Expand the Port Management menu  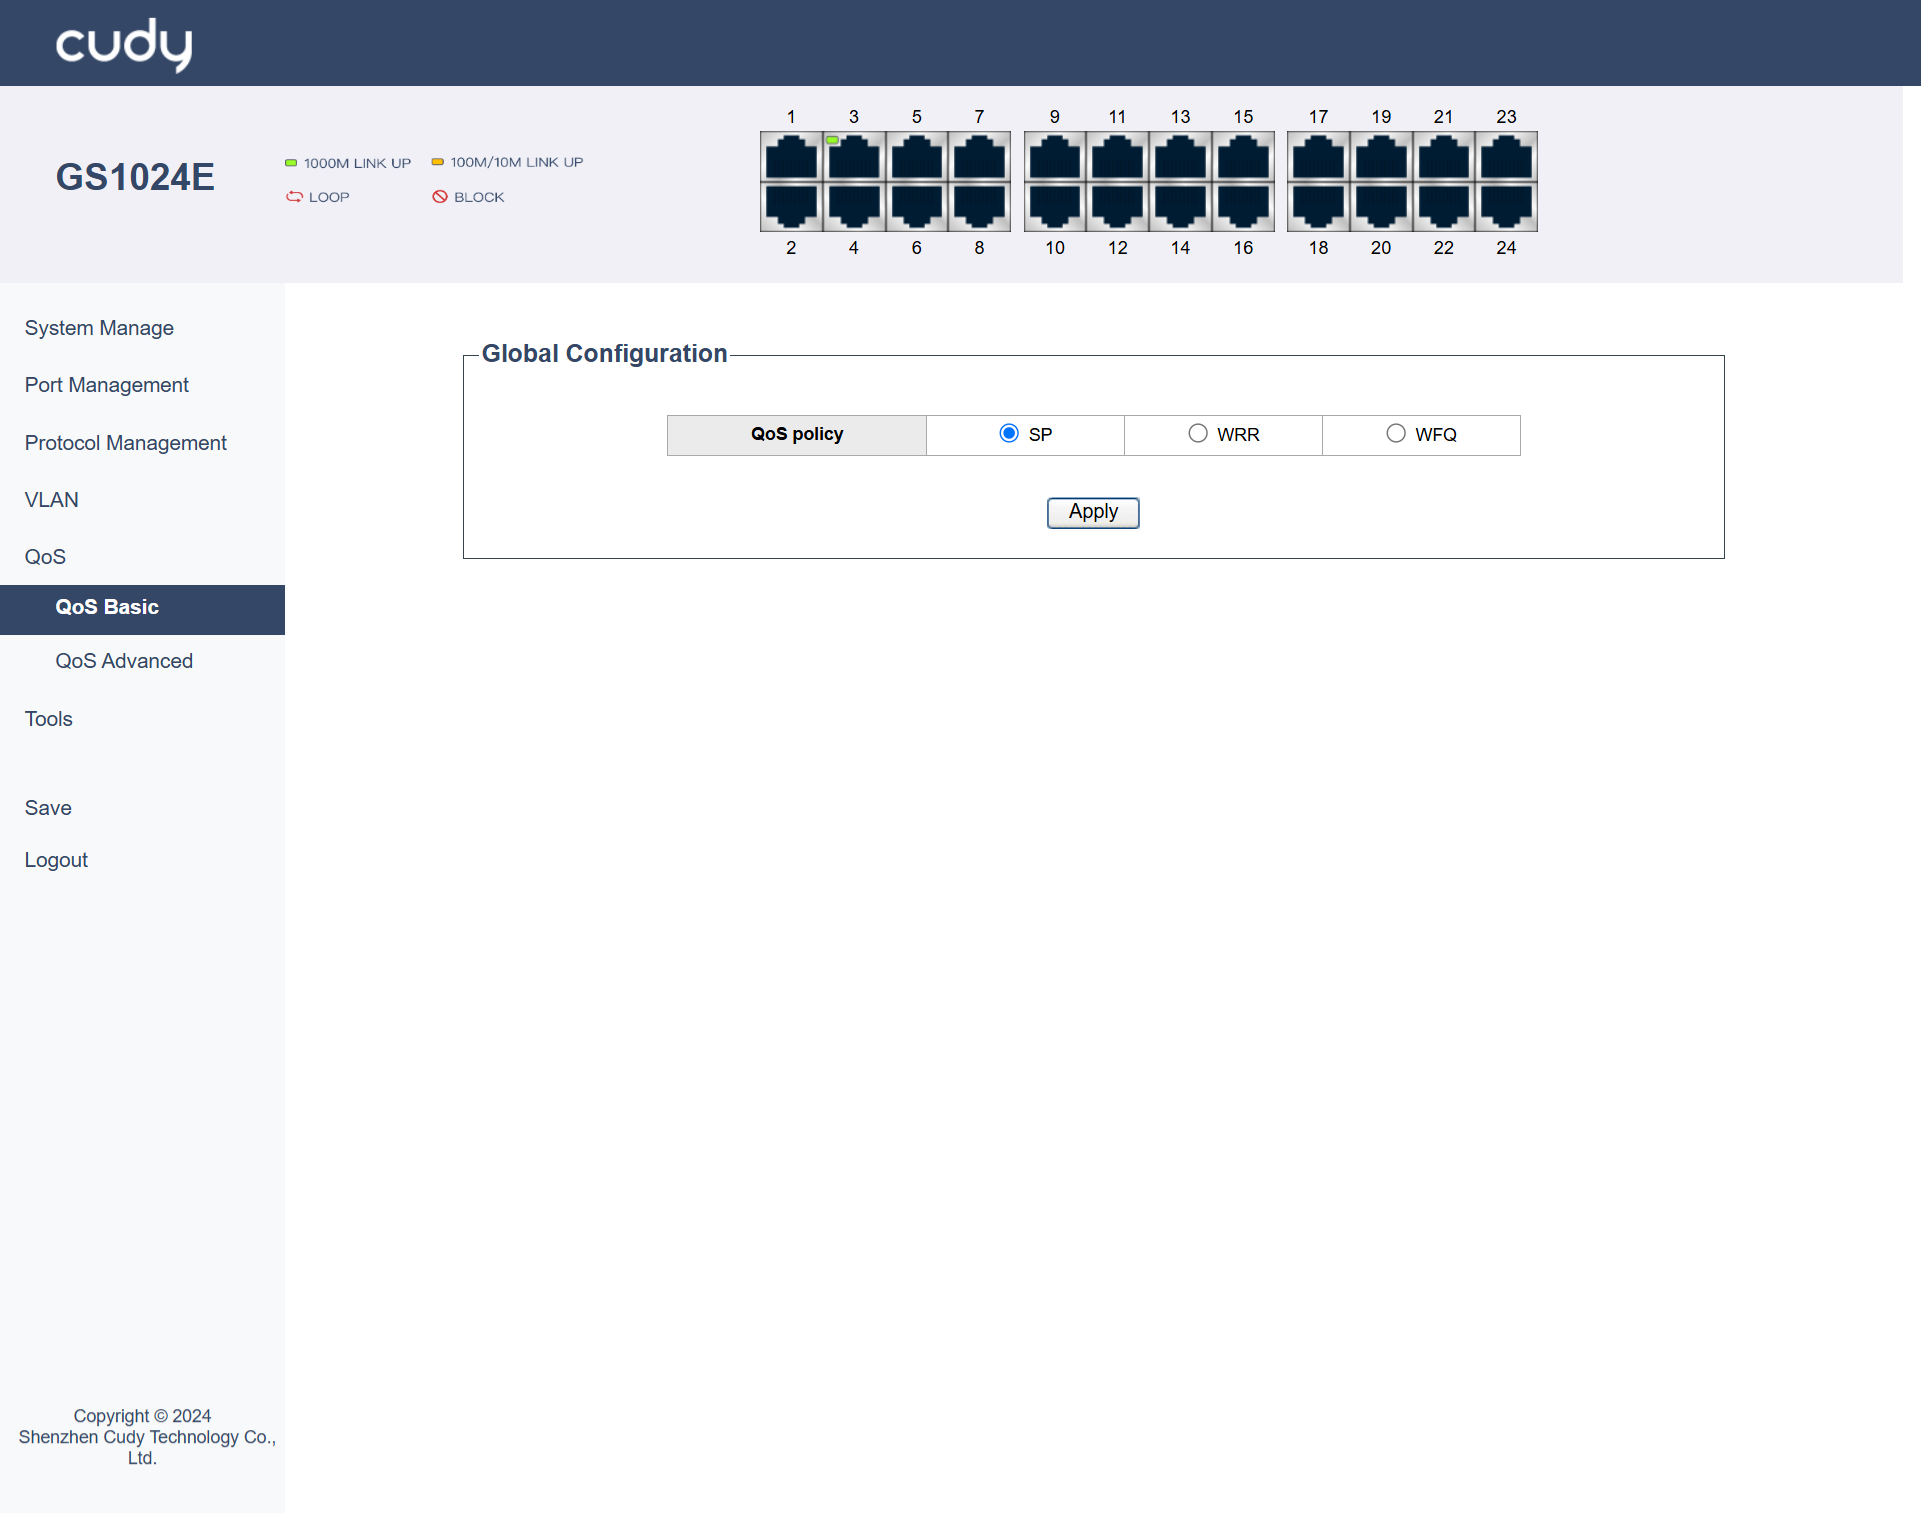tap(106, 385)
